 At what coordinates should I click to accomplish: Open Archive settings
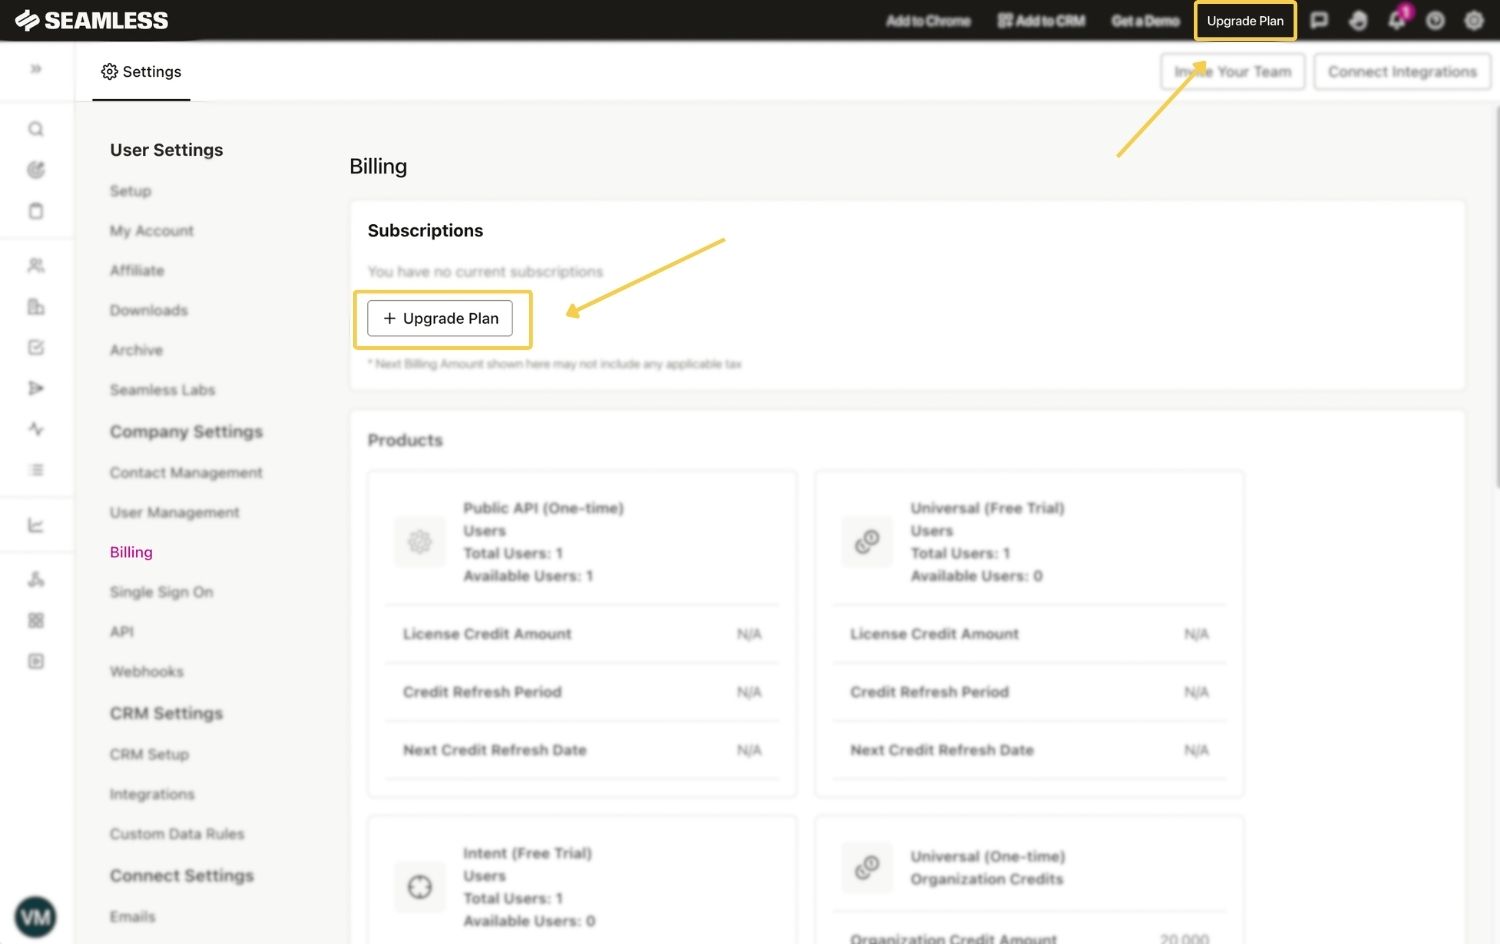pyautogui.click(x=136, y=350)
